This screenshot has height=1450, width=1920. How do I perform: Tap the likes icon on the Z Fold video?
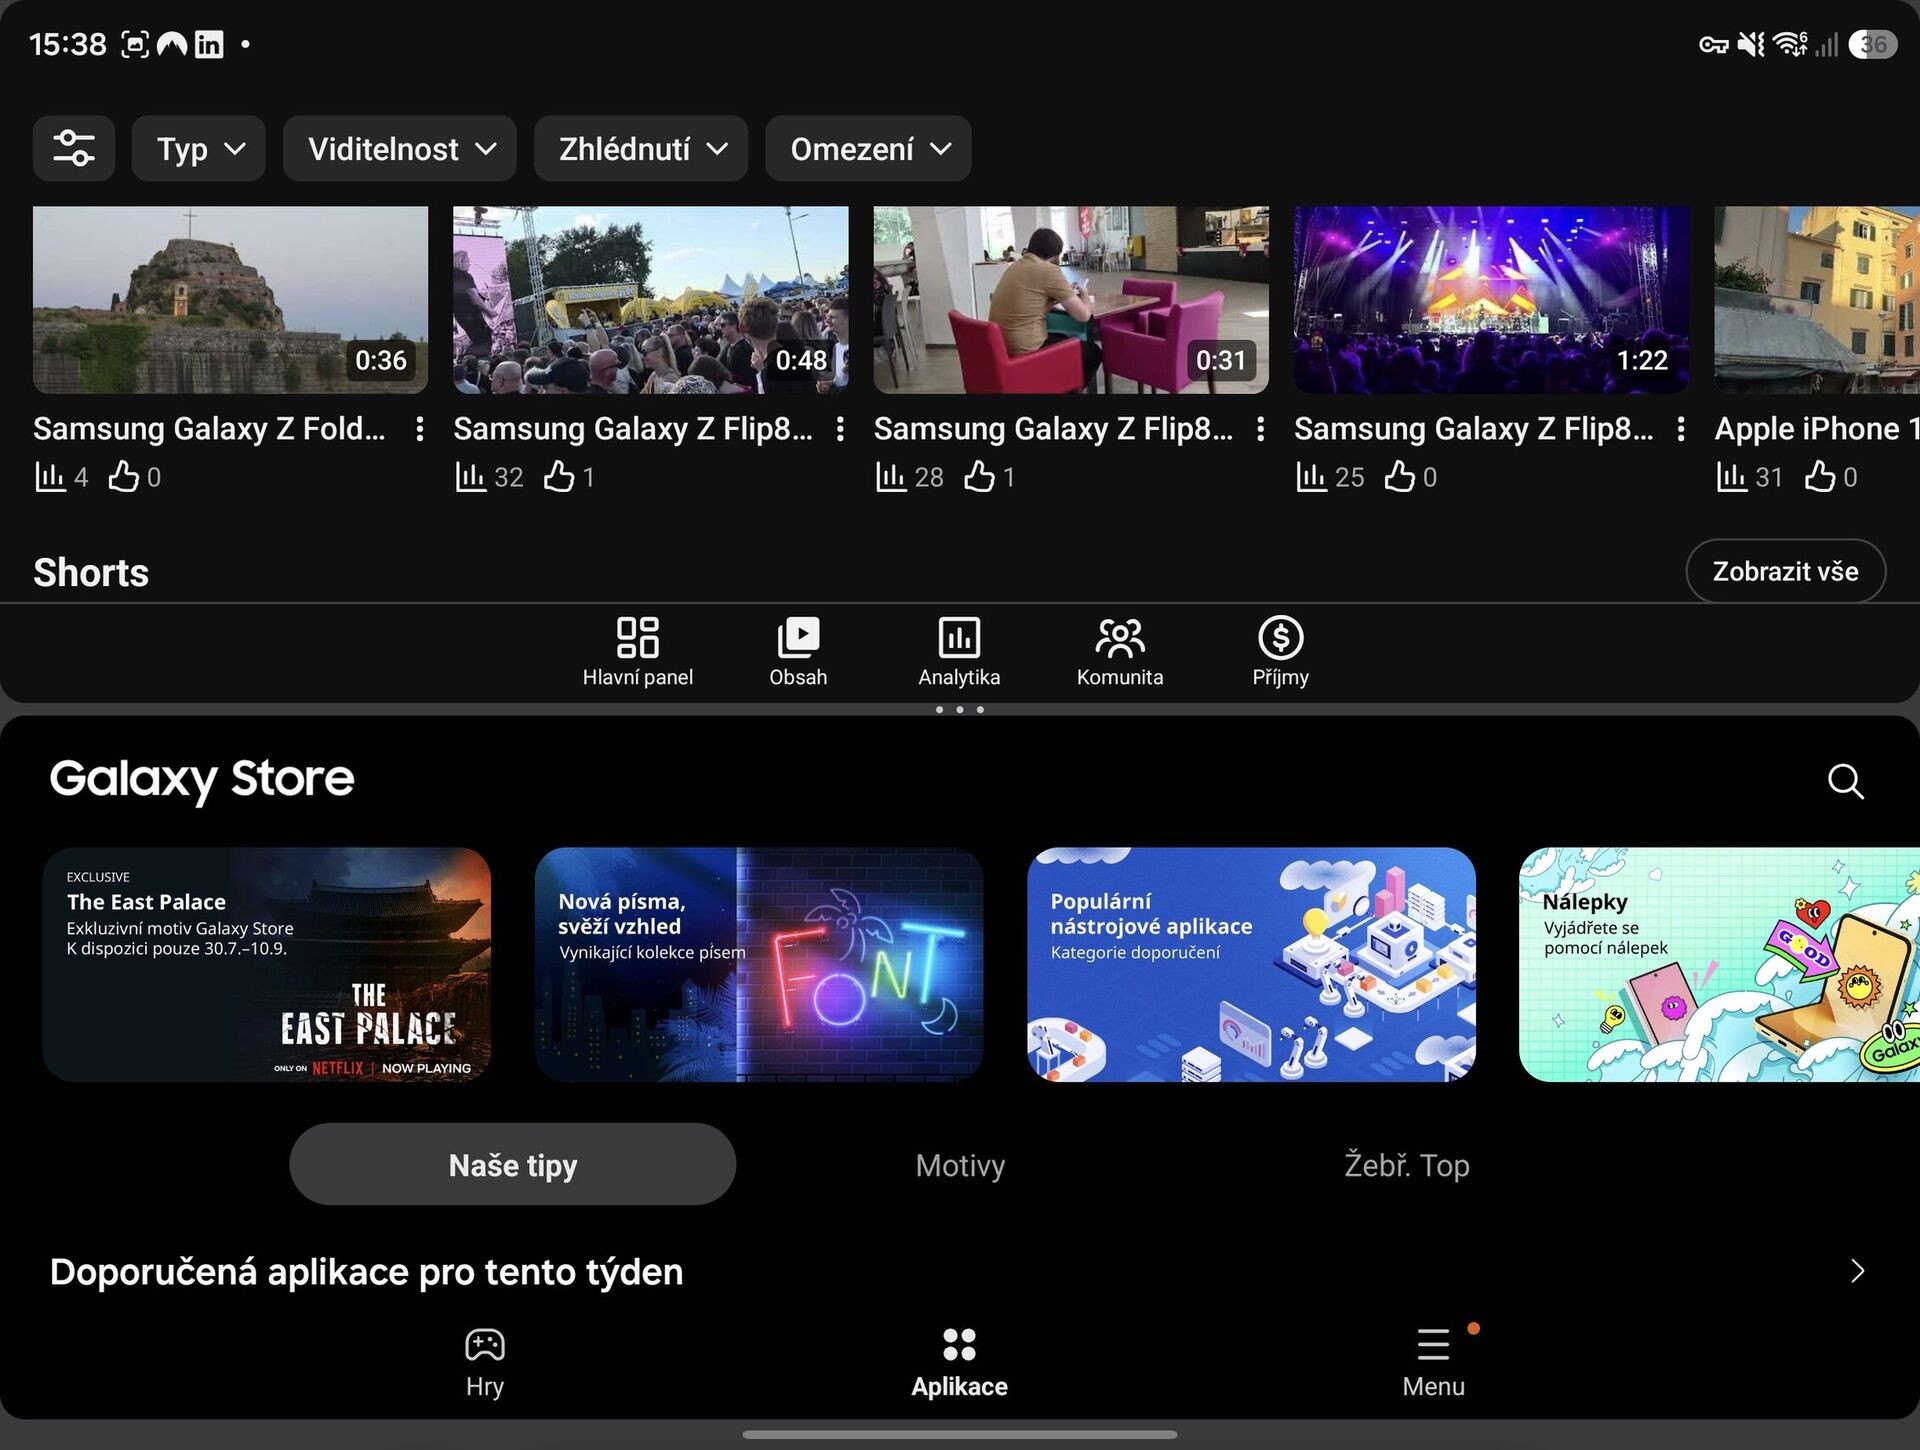tap(124, 476)
